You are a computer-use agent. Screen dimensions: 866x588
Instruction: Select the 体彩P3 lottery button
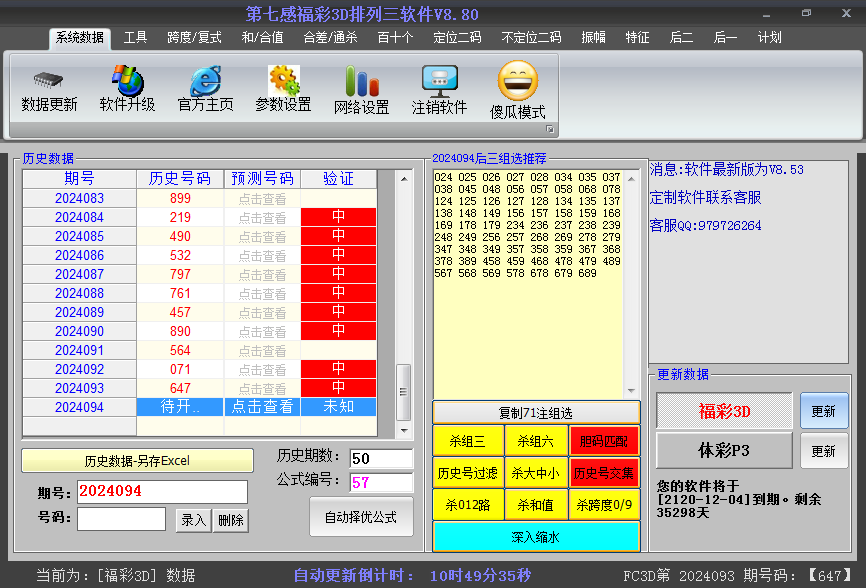coord(724,451)
